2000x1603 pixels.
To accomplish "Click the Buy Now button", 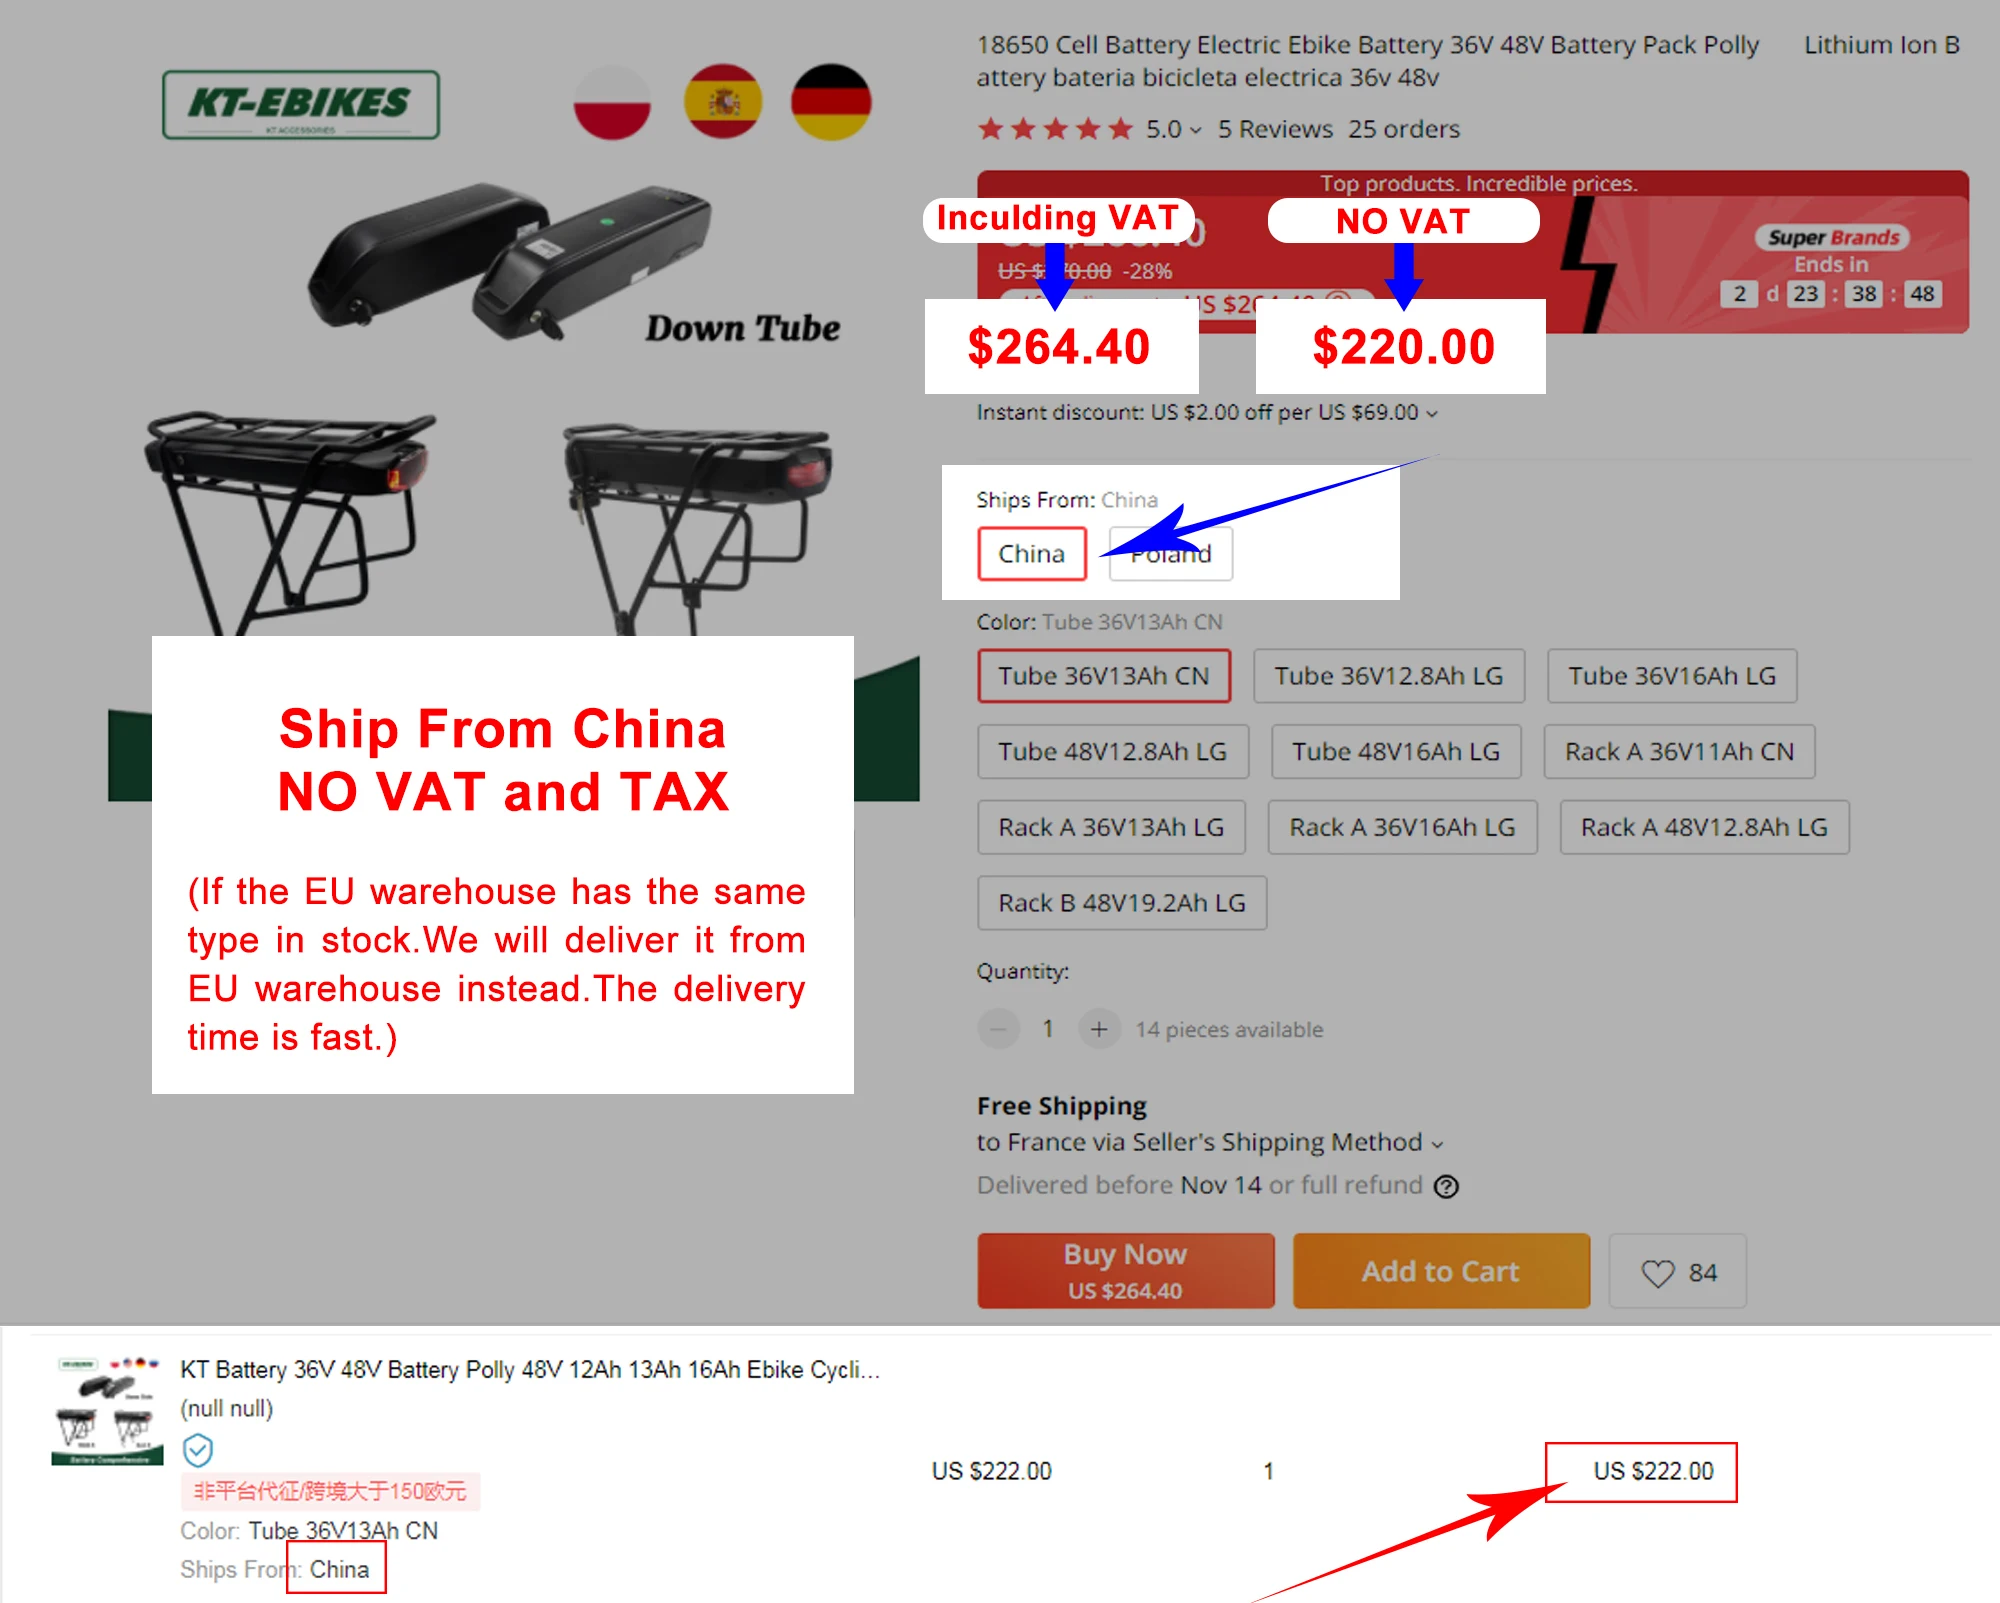I will pos(1126,1271).
